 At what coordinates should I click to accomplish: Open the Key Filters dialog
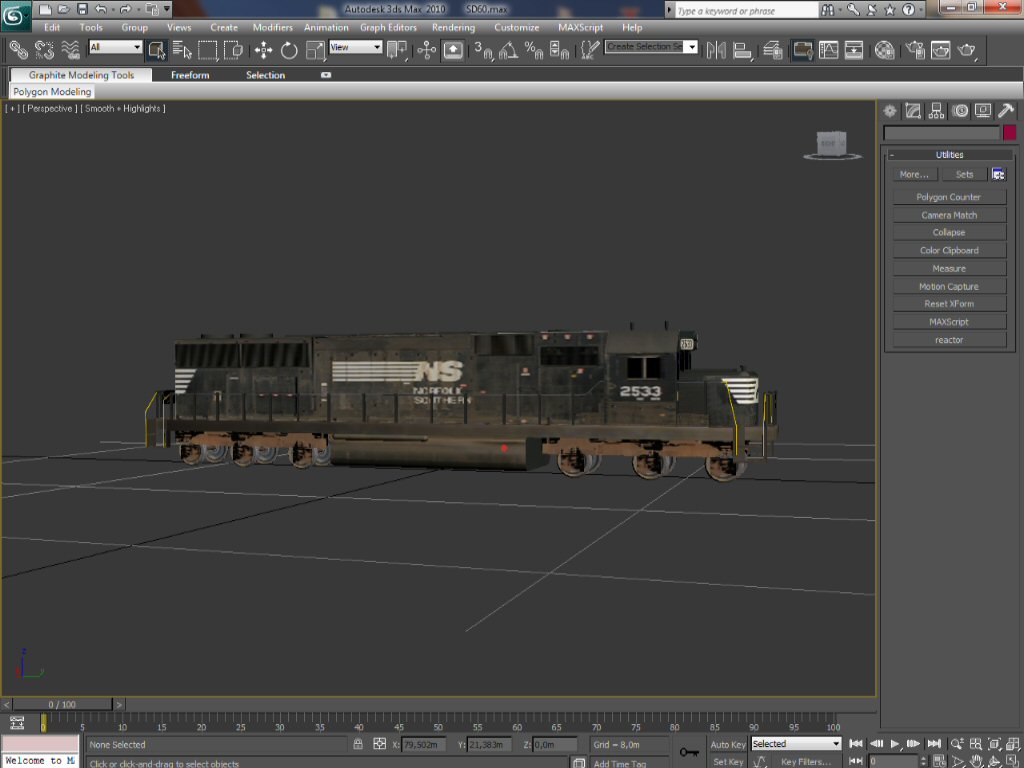(x=806, y=761)
